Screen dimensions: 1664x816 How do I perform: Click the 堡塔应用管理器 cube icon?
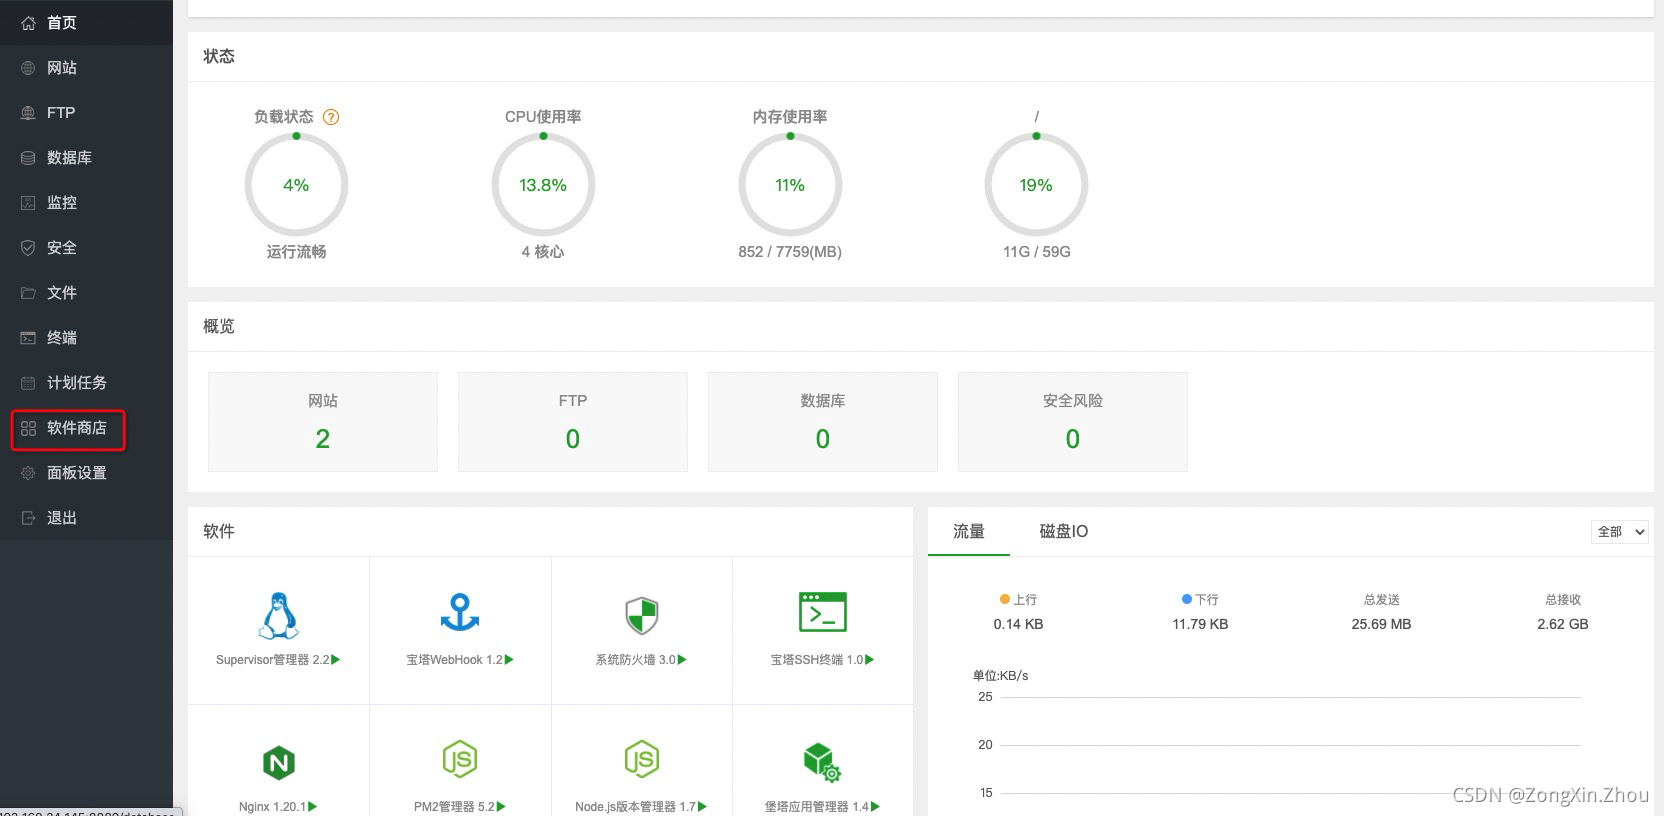click(x=822, y=762)
